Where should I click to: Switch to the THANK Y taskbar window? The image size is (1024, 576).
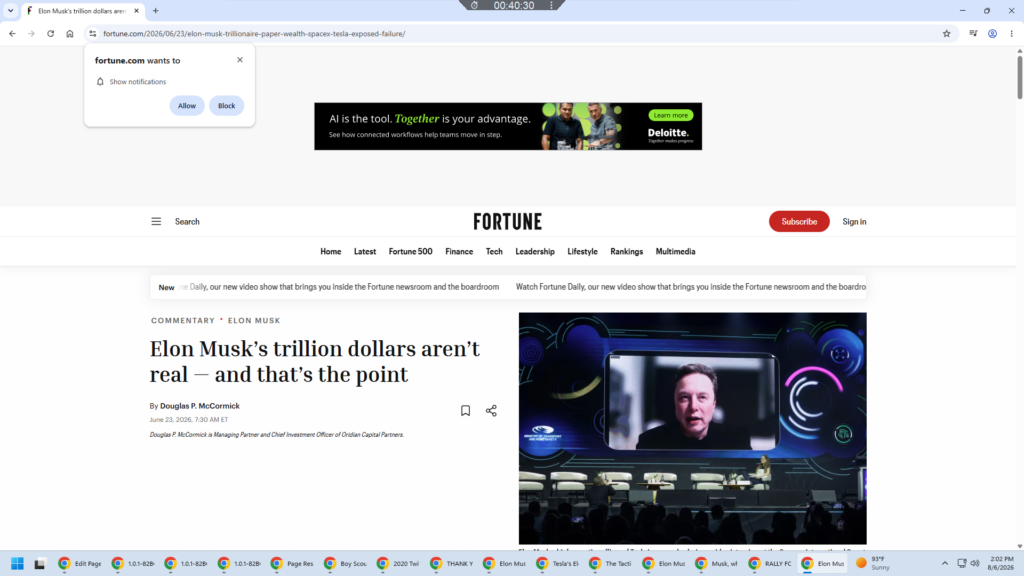[x=451, y=563]
